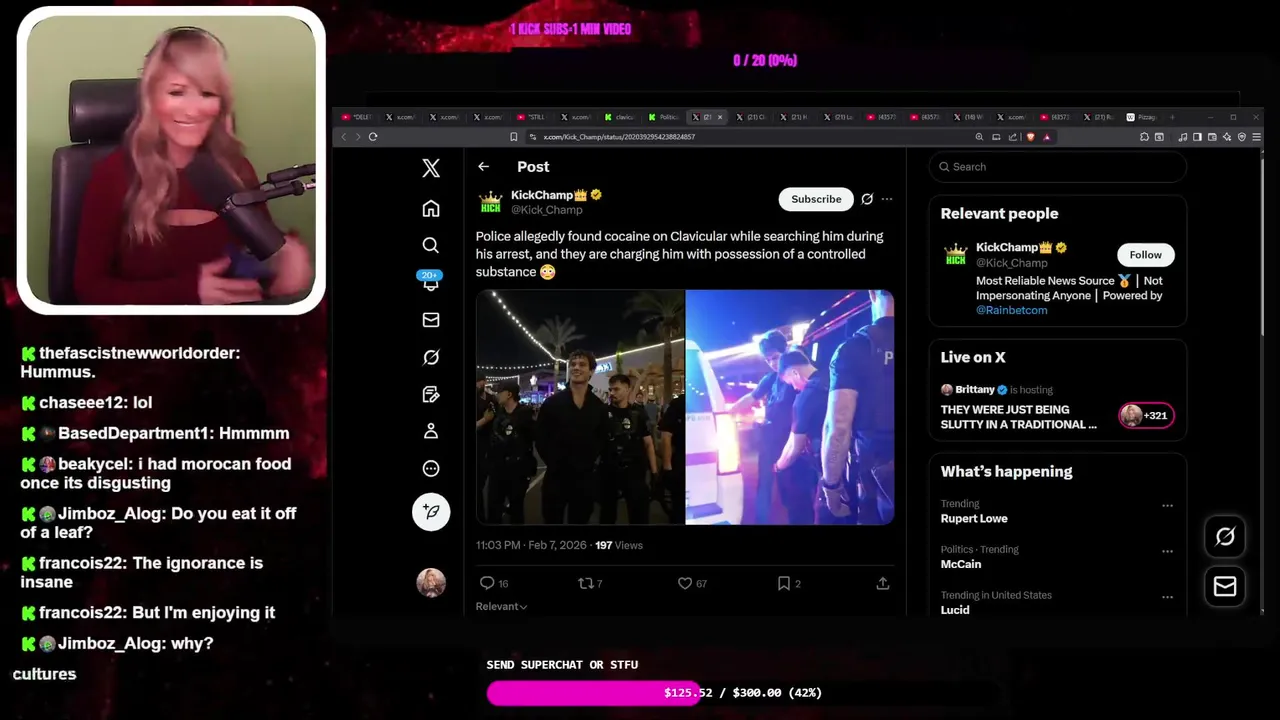Click the round white compose Post button
The height and width of the screenshot is (720, 1280).
431,511
